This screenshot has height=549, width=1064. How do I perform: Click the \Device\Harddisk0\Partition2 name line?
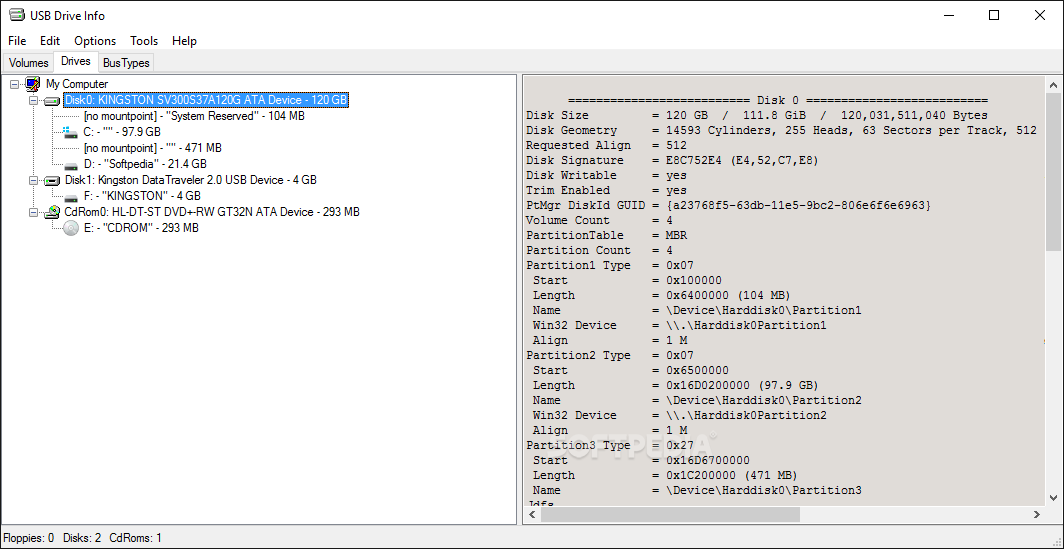[x=697, y=400]
